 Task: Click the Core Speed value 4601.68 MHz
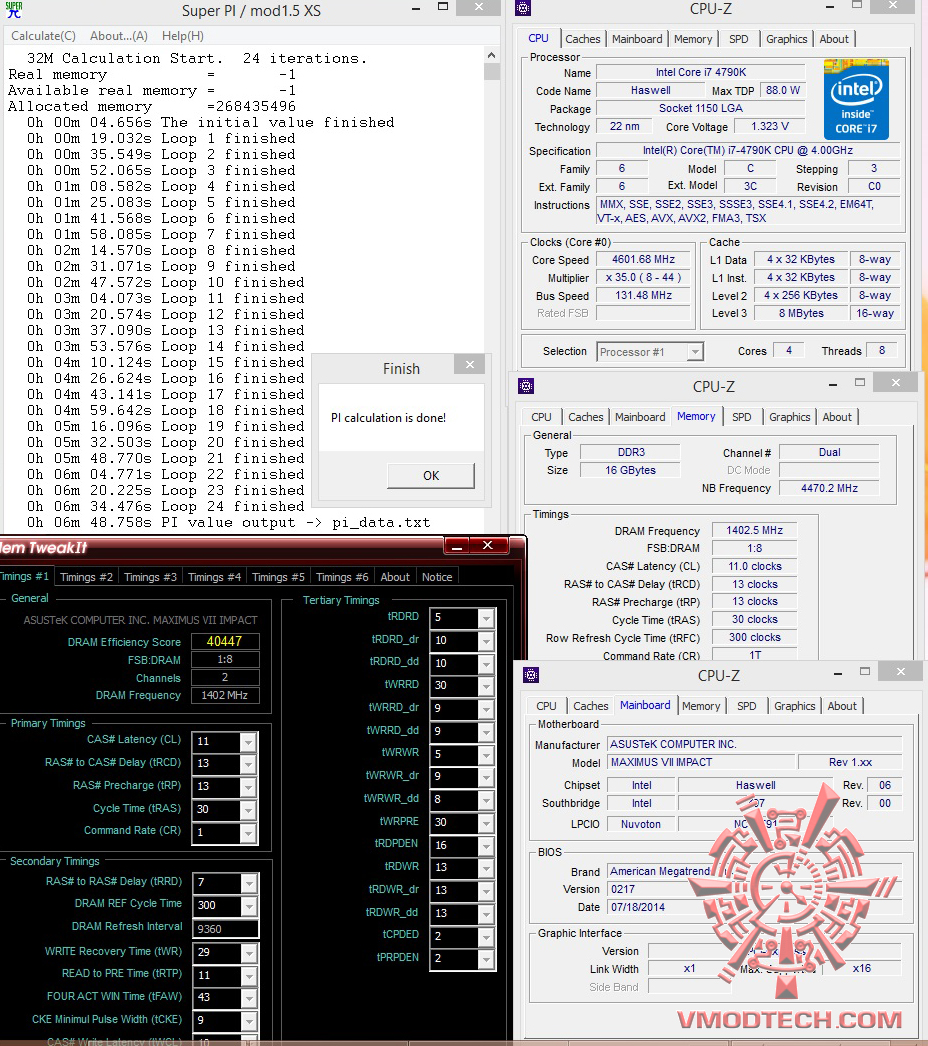pyautogui.click(x=643, y=259)
